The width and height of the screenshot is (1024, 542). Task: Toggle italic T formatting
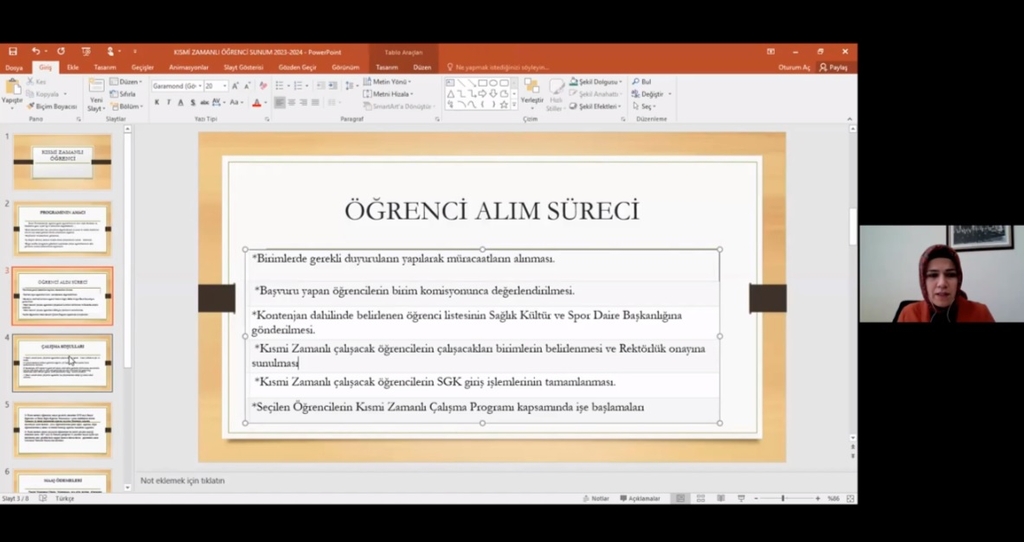168,103
